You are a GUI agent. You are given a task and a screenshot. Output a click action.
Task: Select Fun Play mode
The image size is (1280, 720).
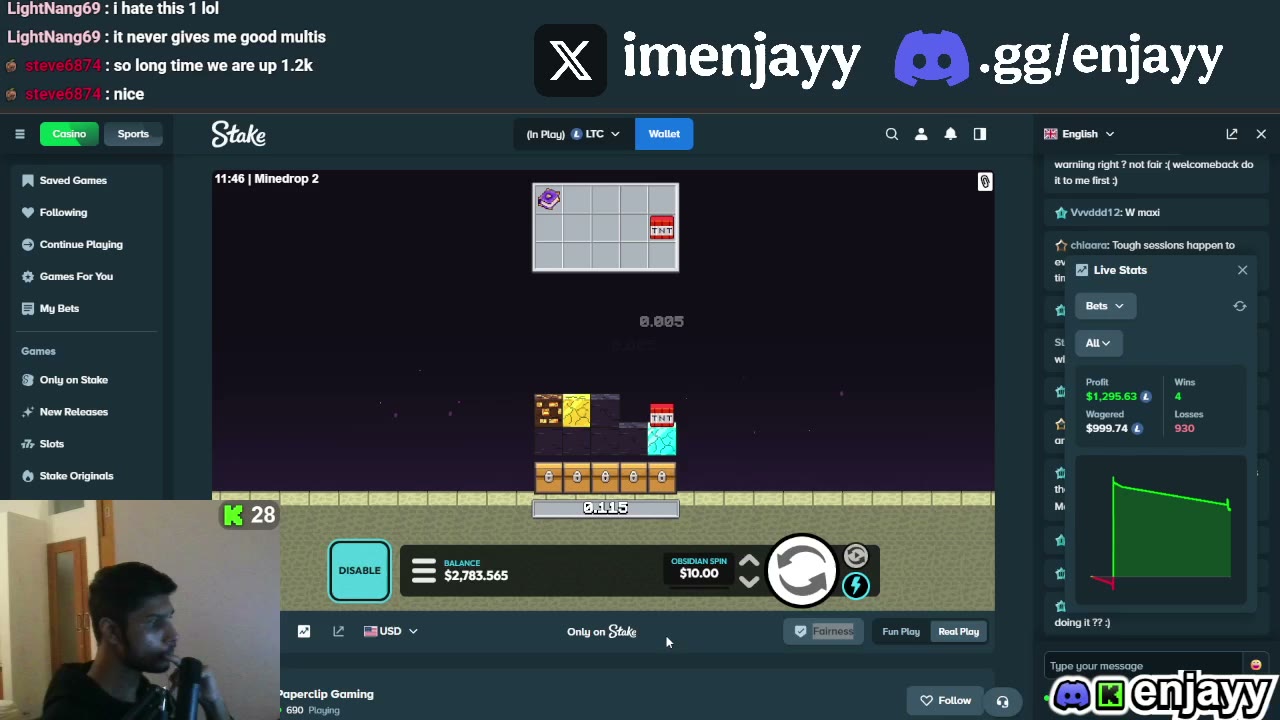click(x=901, y=631)
